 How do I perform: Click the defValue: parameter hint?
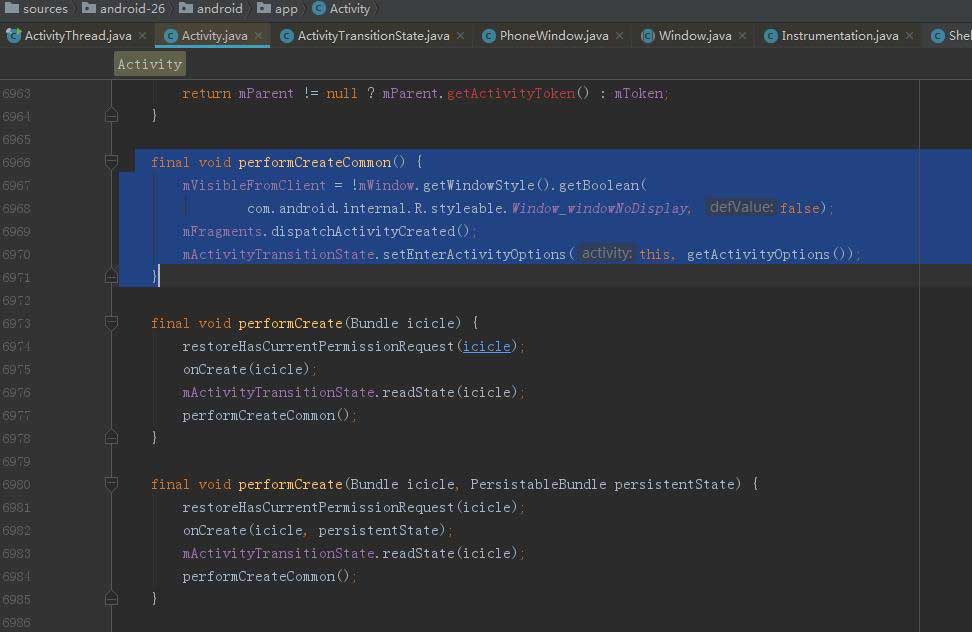pyautogui.click(x=741, y=207)
